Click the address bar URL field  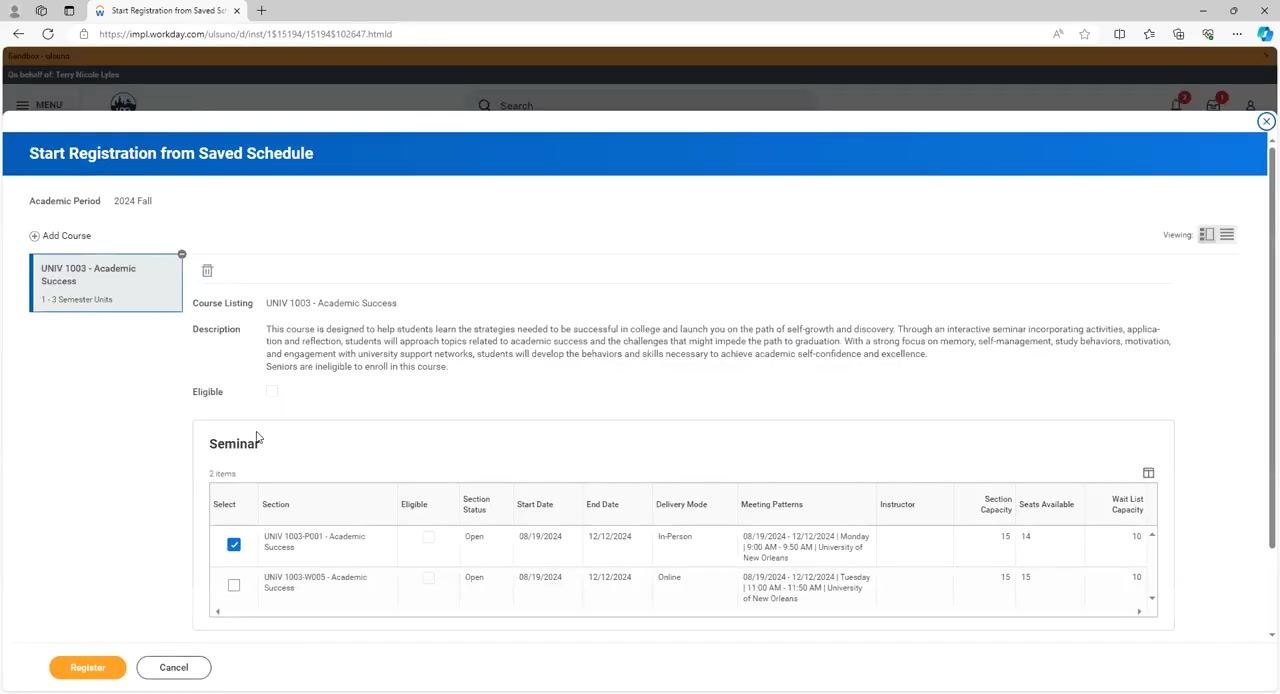560,34
